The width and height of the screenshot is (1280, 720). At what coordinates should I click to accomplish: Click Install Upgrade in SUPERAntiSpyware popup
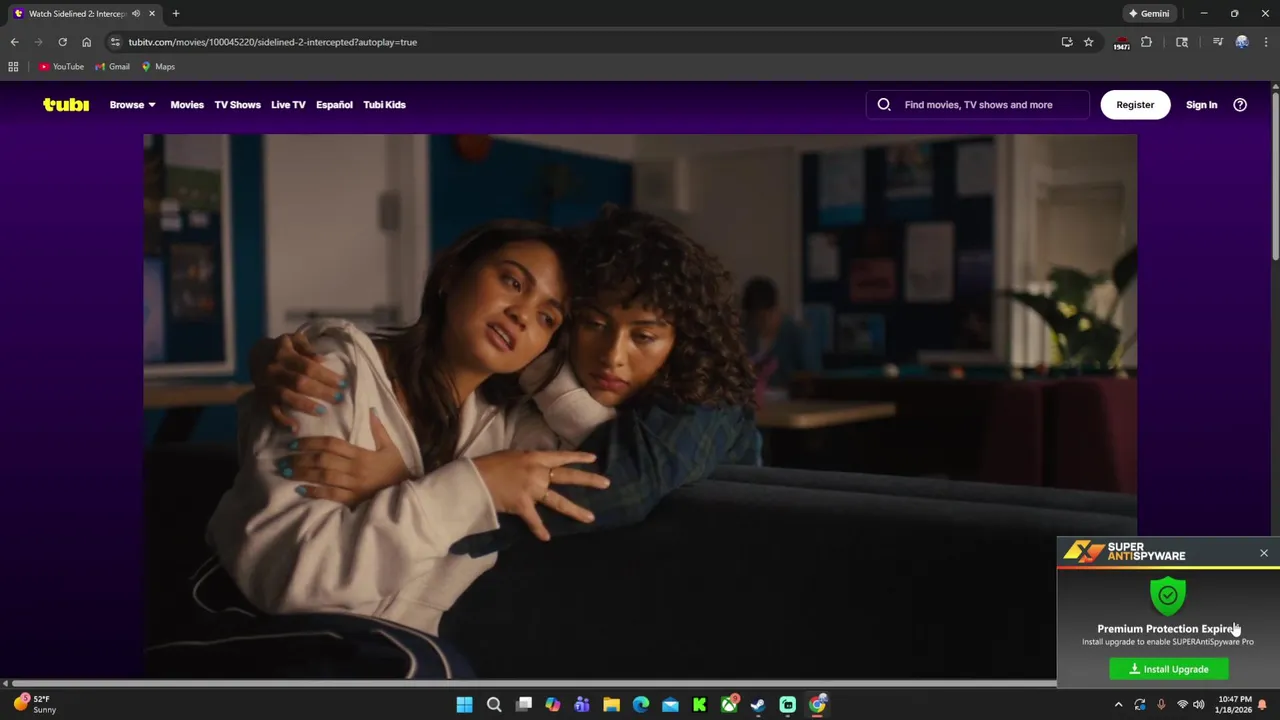tap(1169, 669)
